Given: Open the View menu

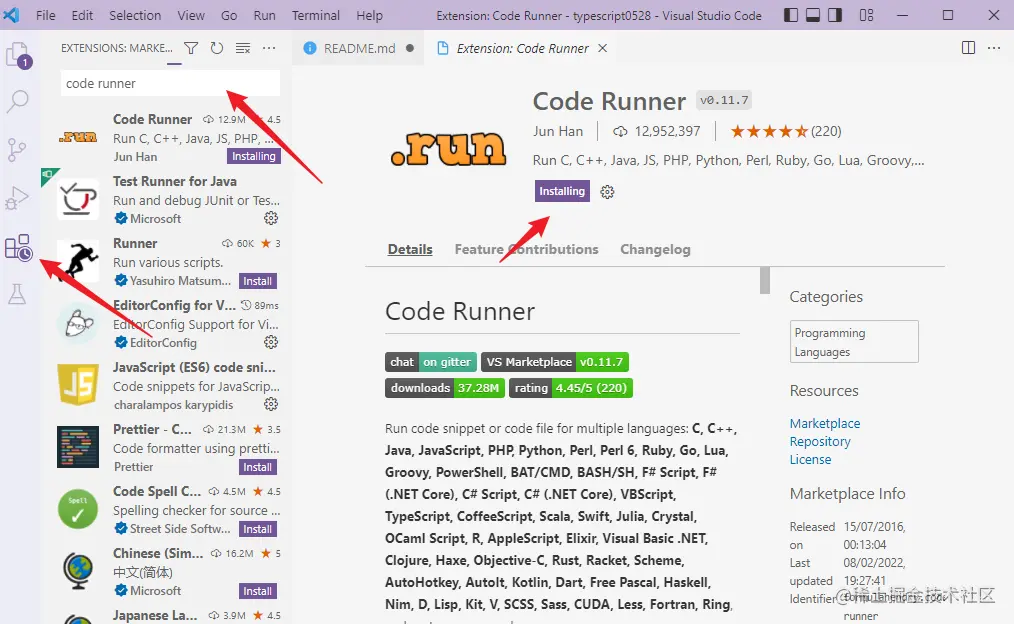Looking at the screenshot, I should tap(191, 15).
